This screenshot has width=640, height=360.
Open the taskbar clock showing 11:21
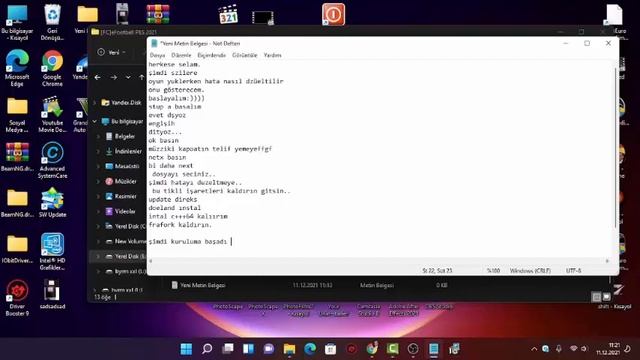[608, 349]
